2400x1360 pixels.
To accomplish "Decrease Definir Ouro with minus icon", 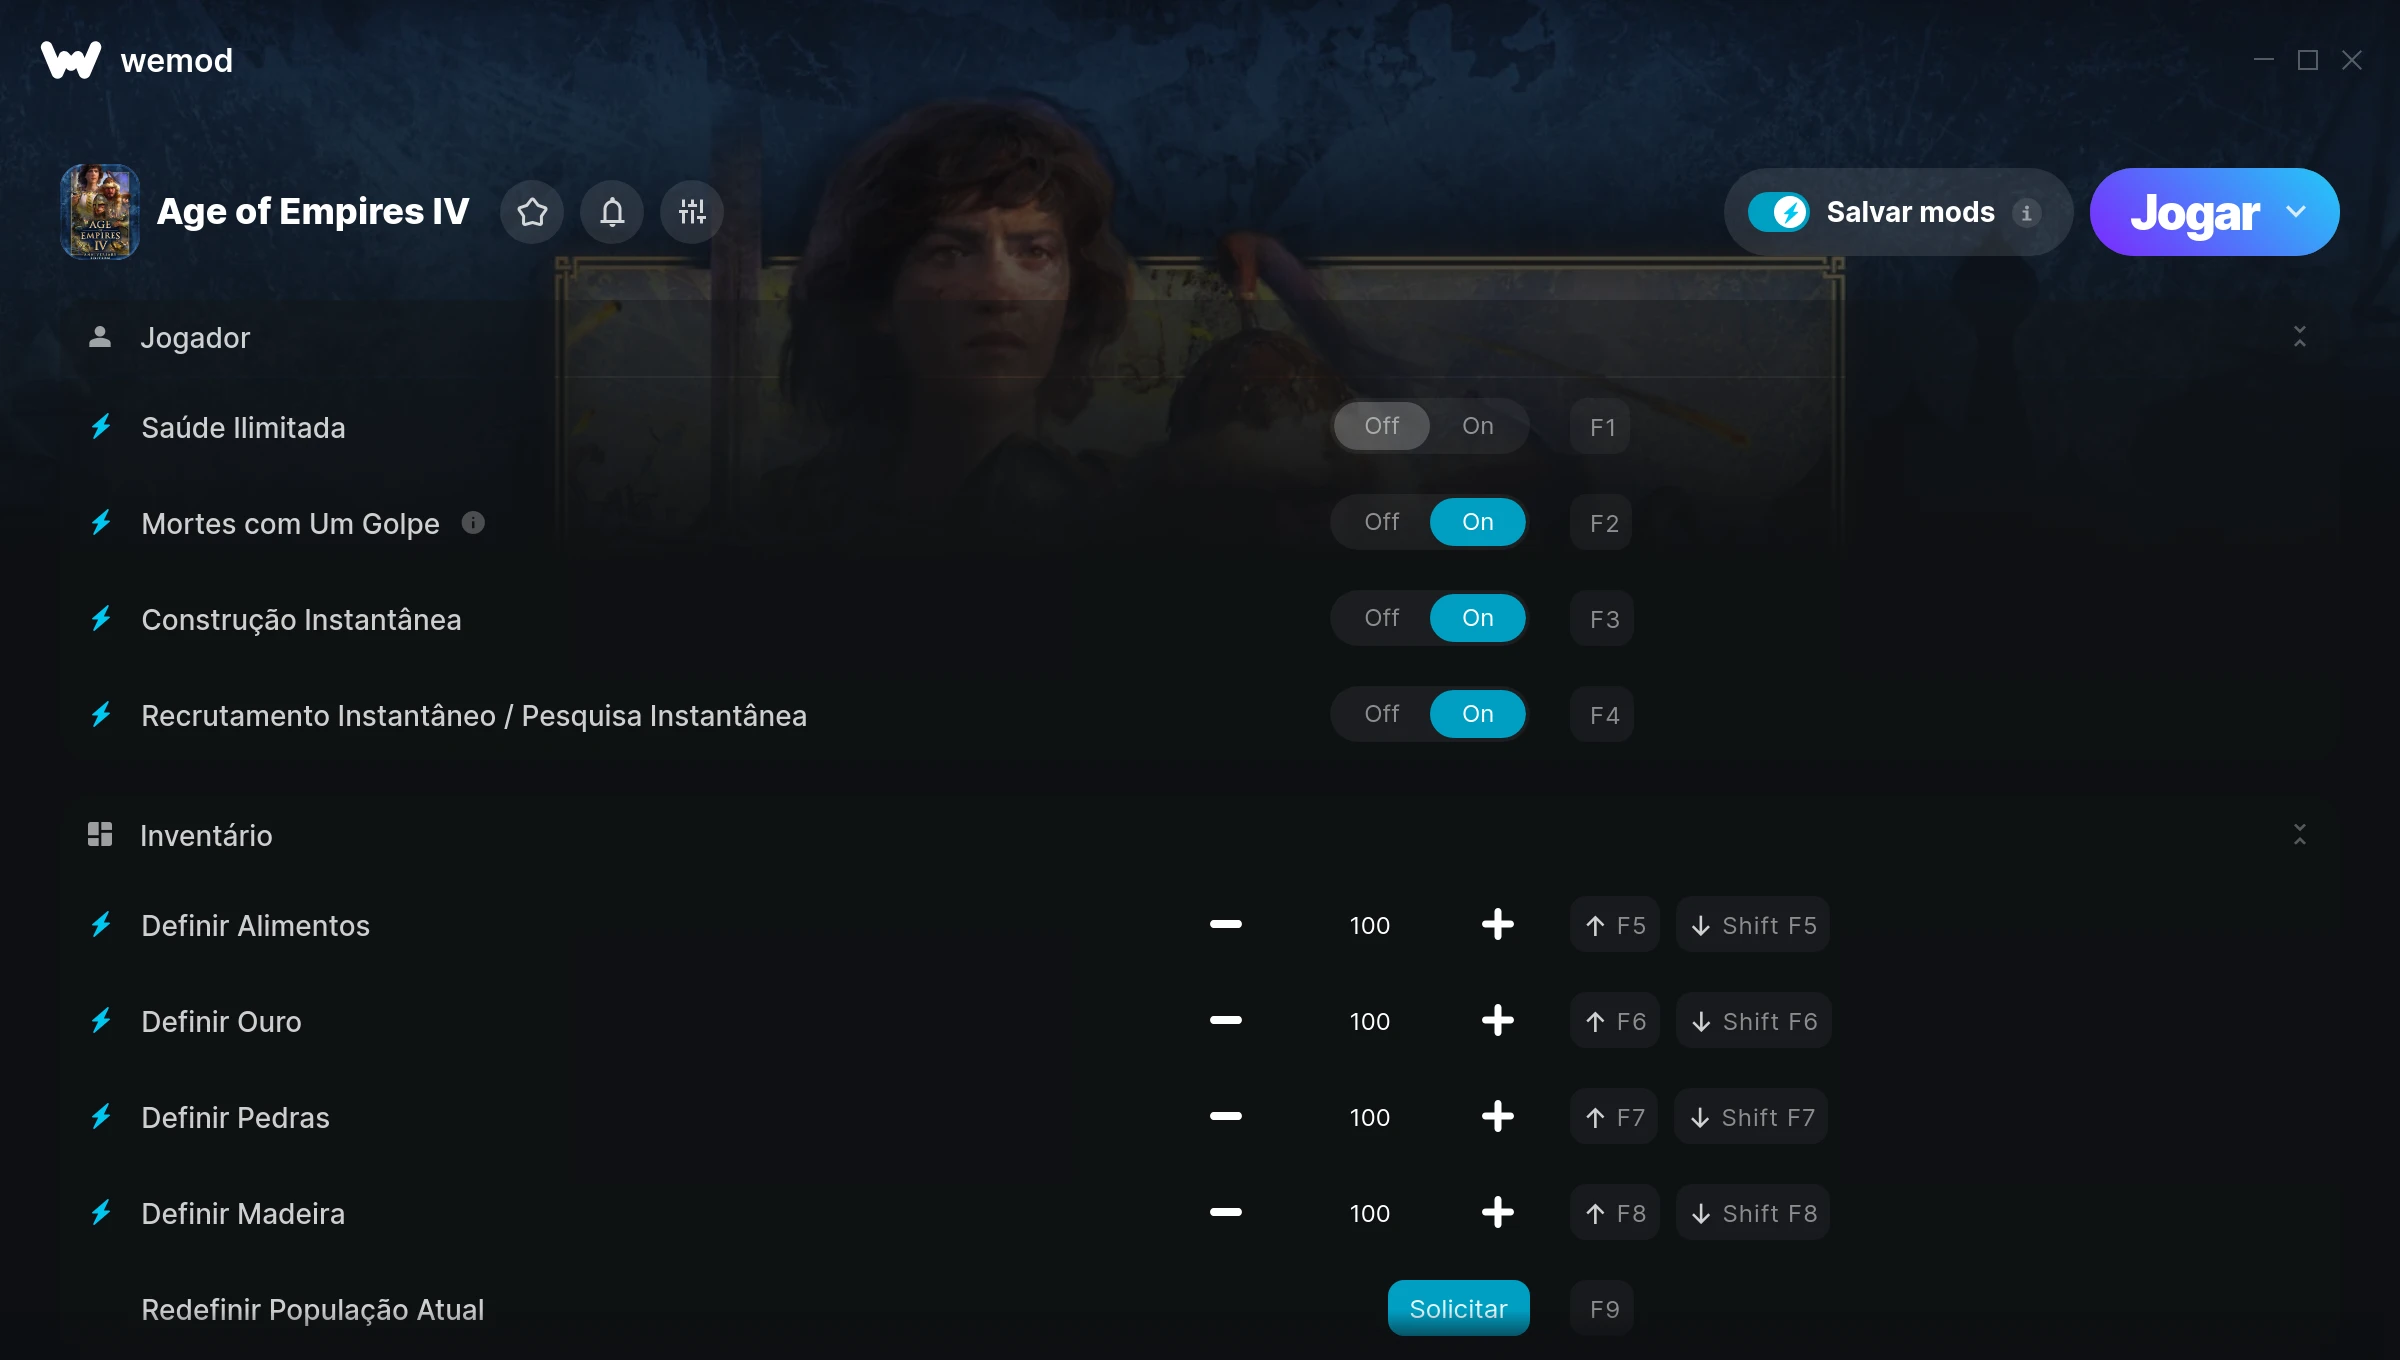I will click(x=1225, y=1021).
